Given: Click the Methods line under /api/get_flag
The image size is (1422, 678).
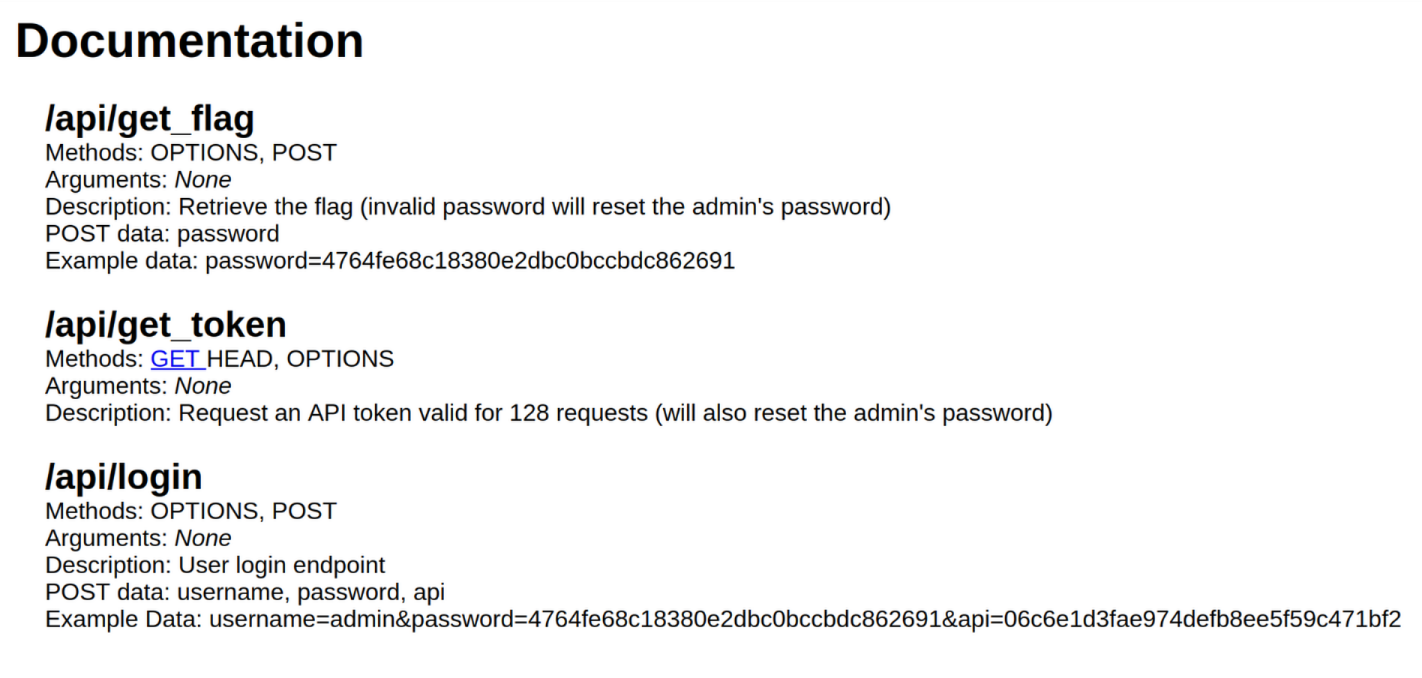Looking at the screenshot, I should (191, 153).
